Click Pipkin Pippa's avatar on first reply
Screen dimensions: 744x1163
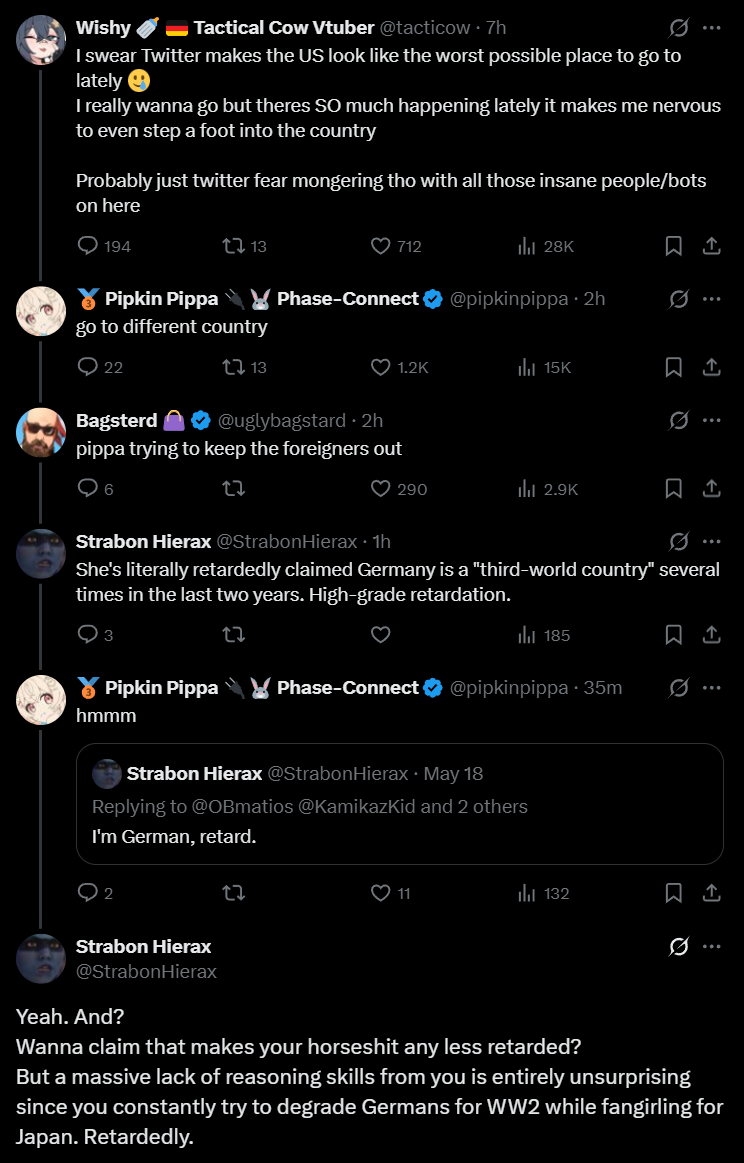[41, 311]
